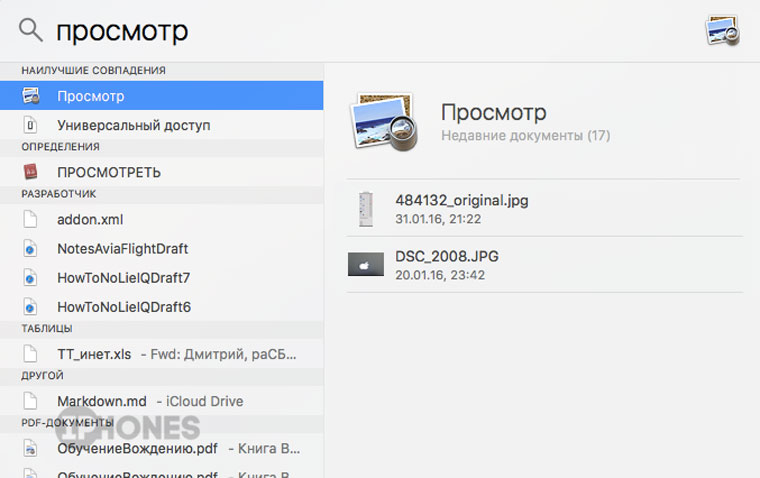
Task: Click 'Недавние документы (17)' label
Action: [525, 135]
